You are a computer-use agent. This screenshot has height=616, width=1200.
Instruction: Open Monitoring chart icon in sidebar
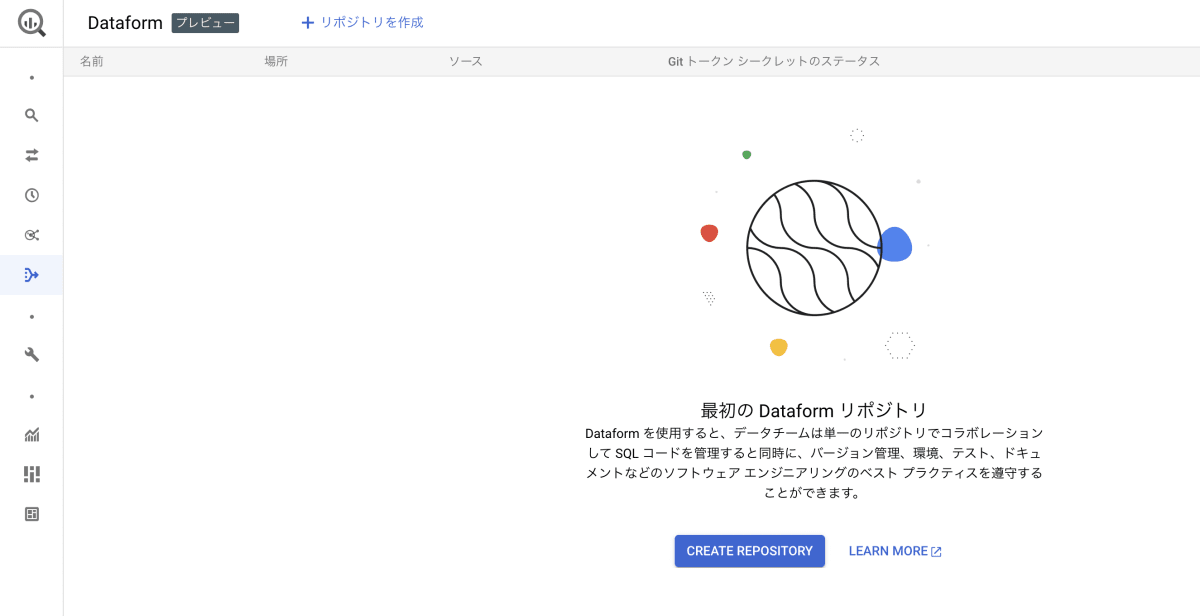pos(32,434)
